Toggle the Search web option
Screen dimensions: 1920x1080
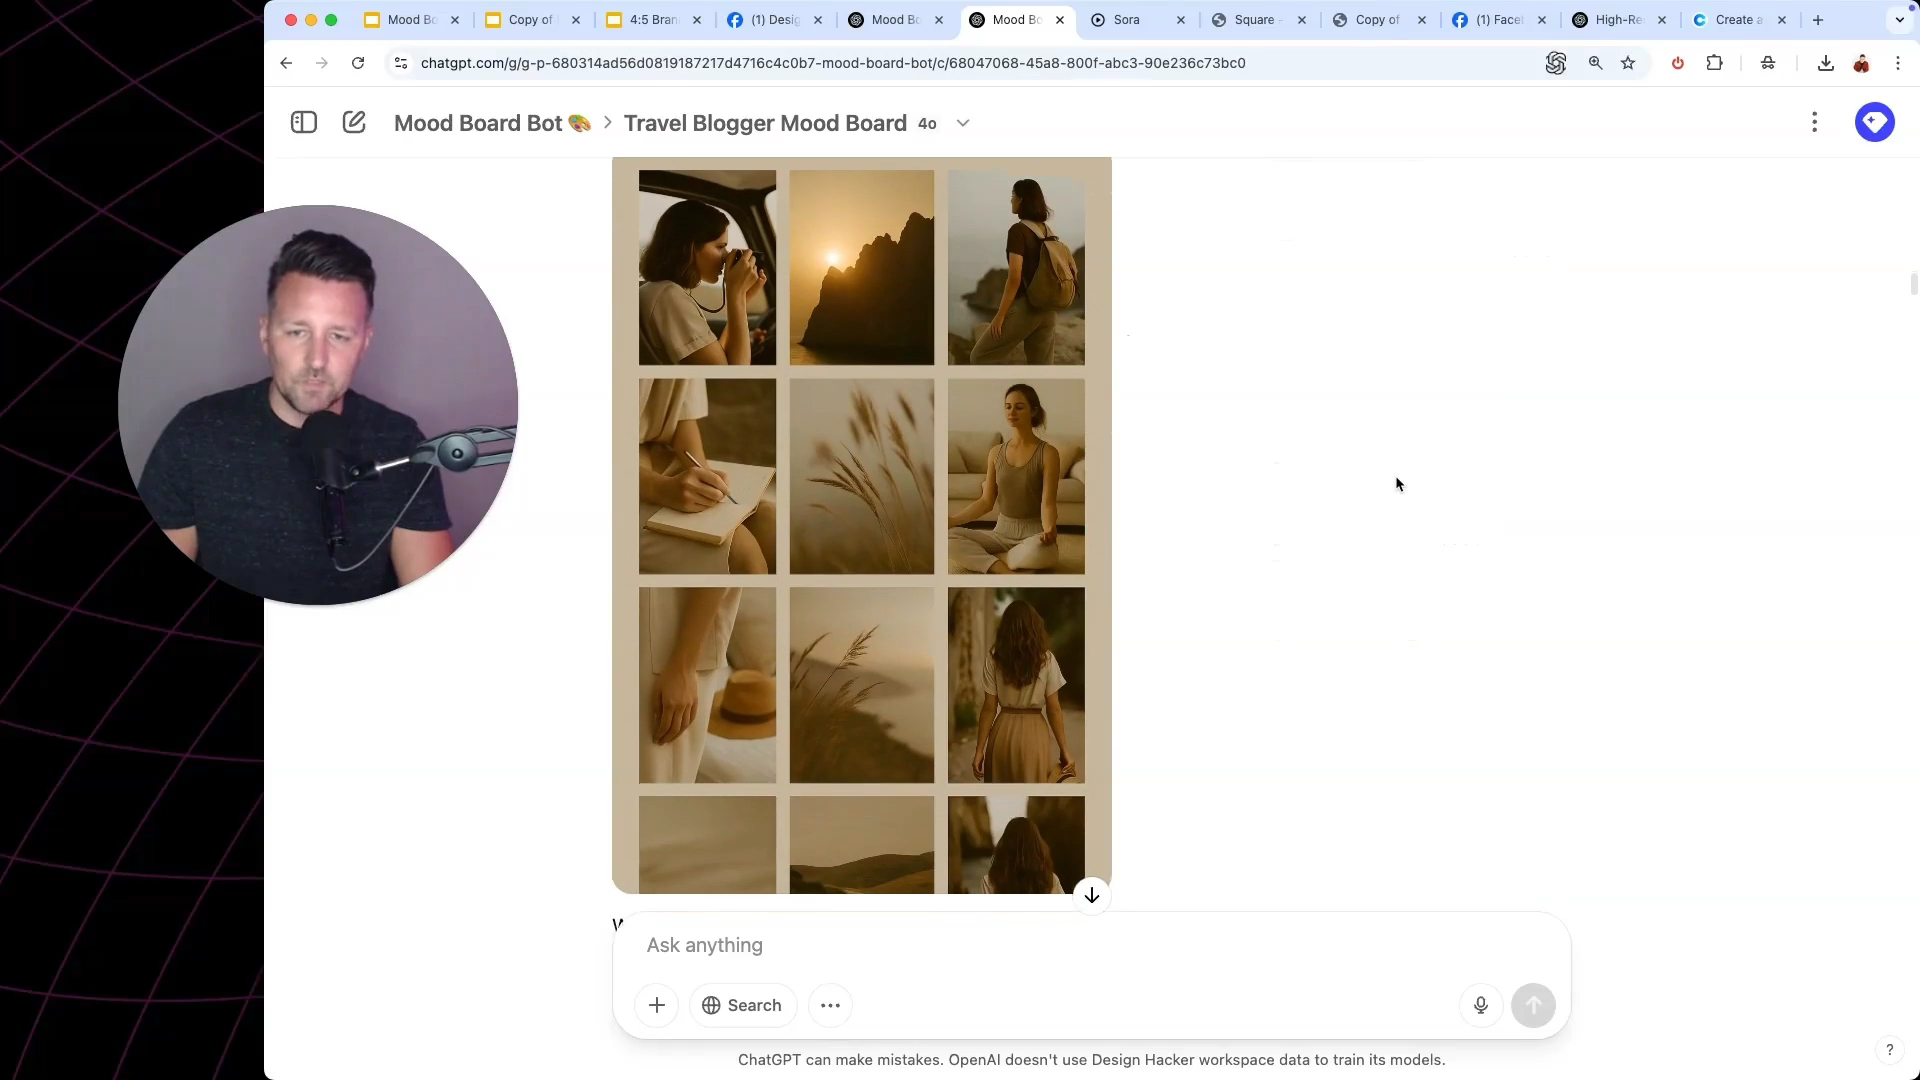[742, 1005]
